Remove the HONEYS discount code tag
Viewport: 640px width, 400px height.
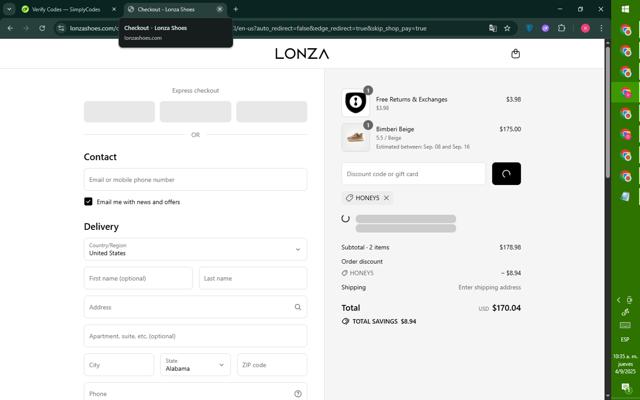[387, 198]
